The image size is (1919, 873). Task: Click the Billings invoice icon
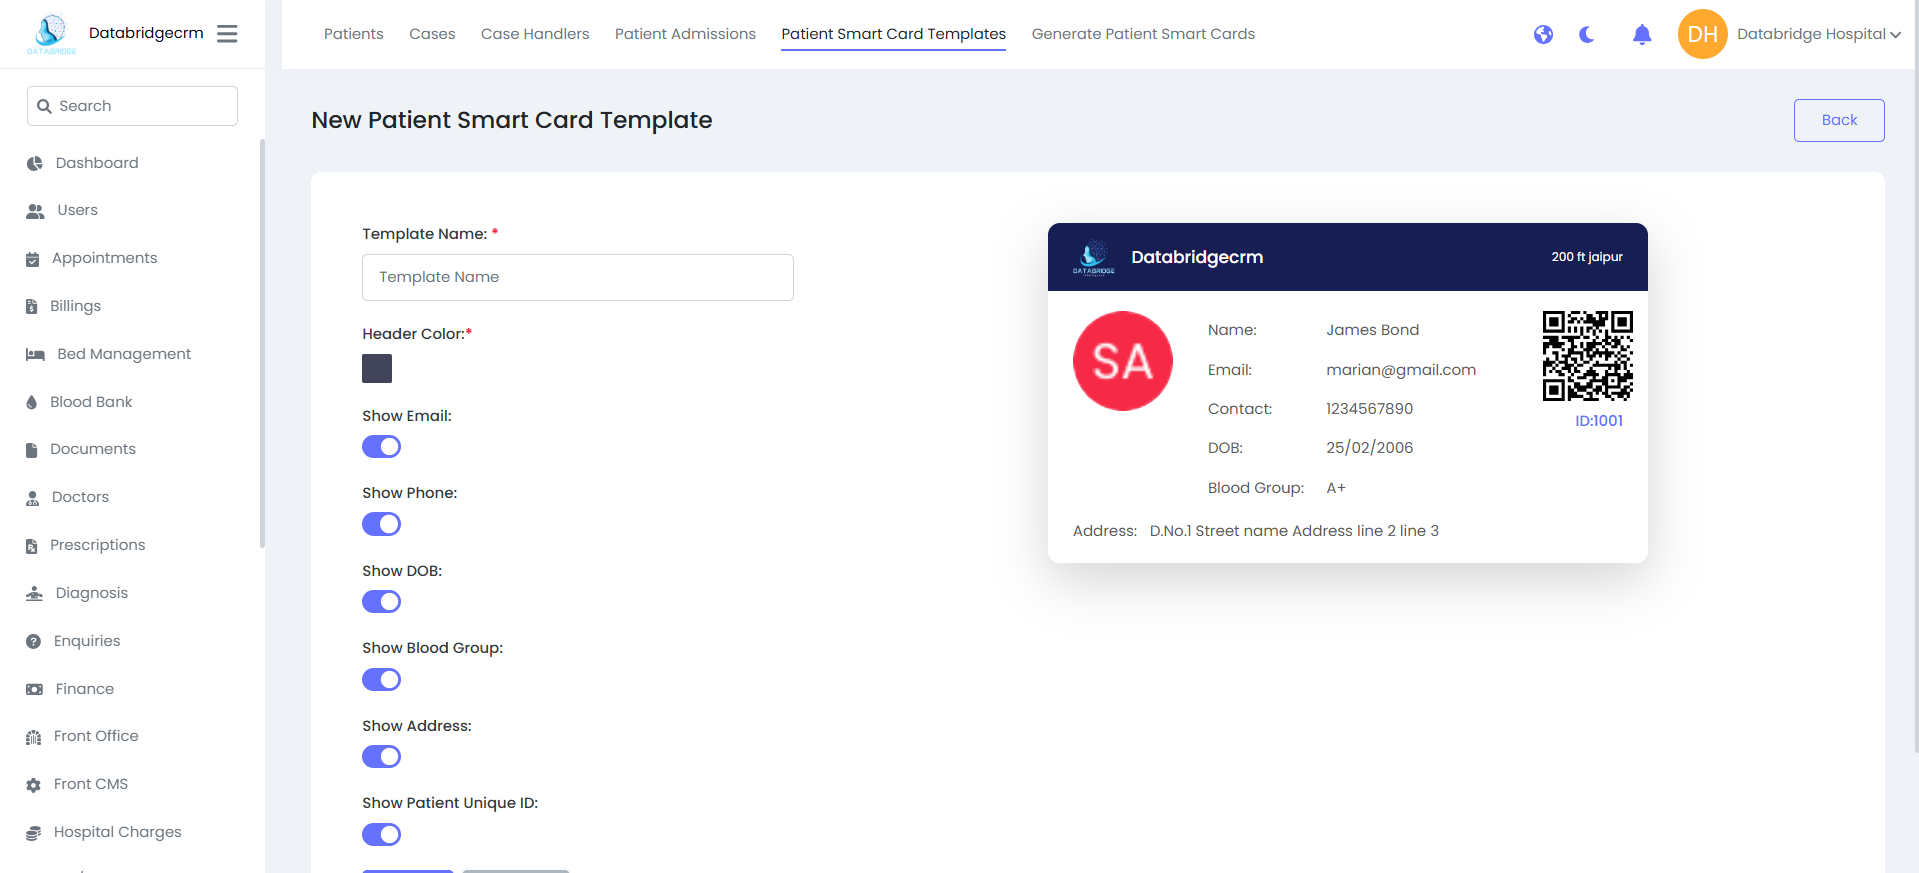tap(32, 307)
